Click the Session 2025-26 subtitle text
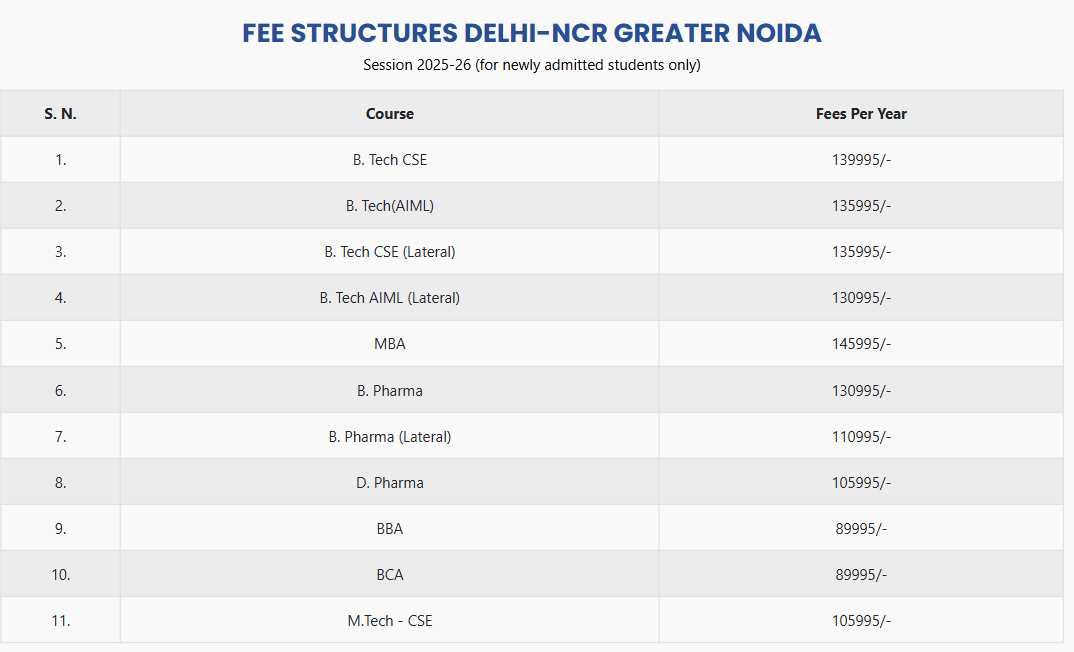 531,65
